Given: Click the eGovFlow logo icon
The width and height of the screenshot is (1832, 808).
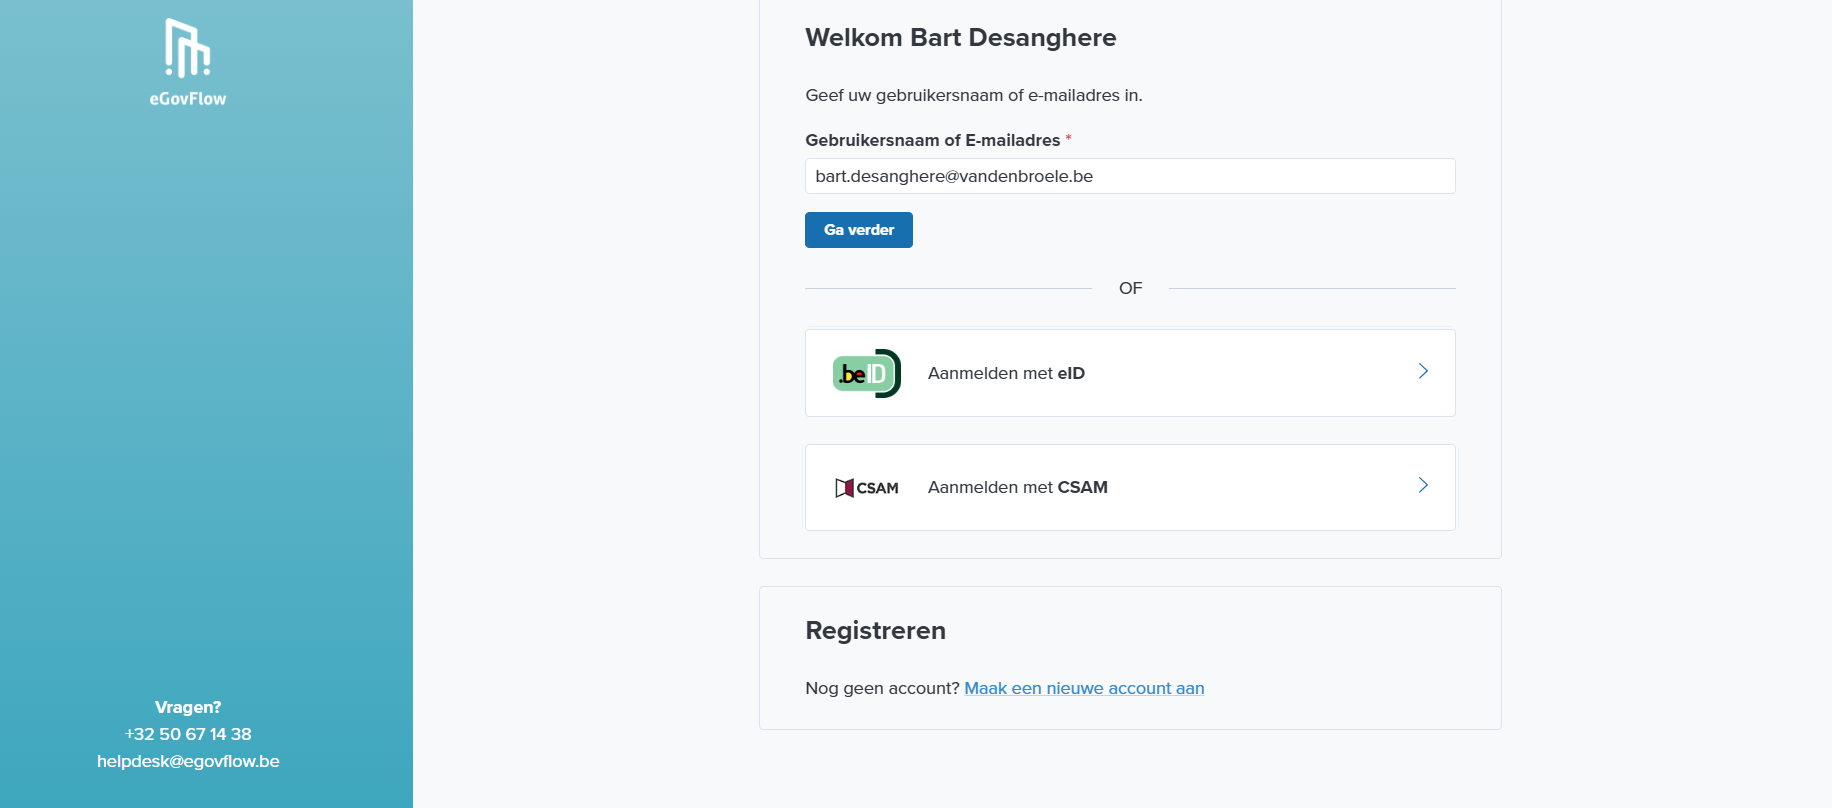Looking at the screenshot, I should [187, 48].
